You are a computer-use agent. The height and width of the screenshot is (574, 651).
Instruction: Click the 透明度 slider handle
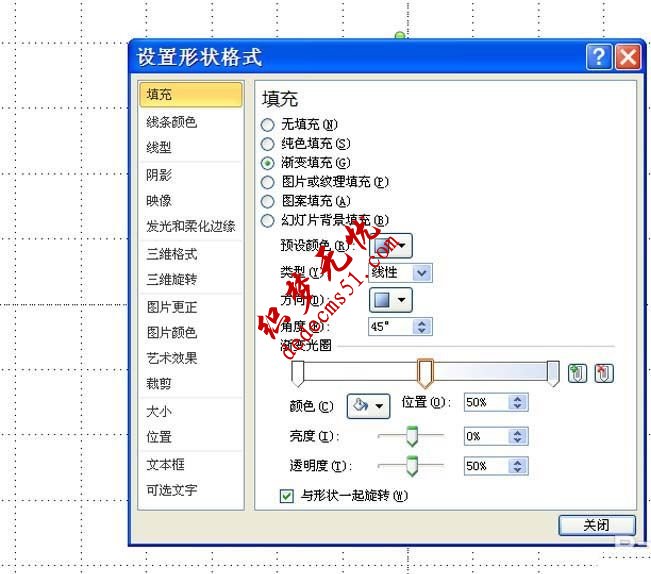coord(412,466)
